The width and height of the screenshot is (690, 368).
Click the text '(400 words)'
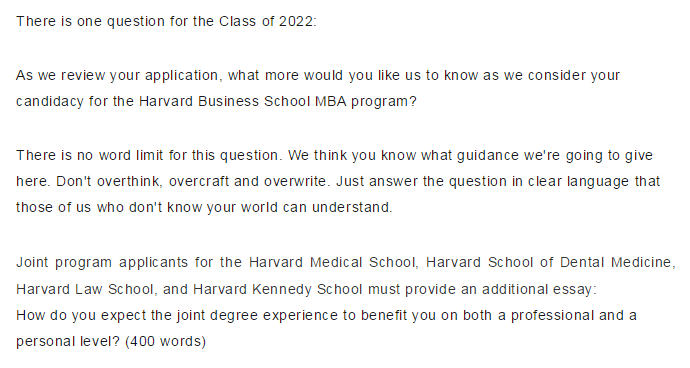tap(165, 342)
